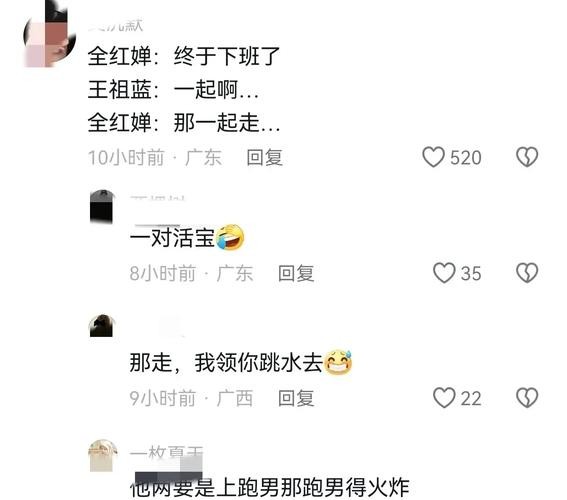This screenshot has height=500, width=567.
Task: Open username above 全红婵 comment
Action: click(116, 25)
